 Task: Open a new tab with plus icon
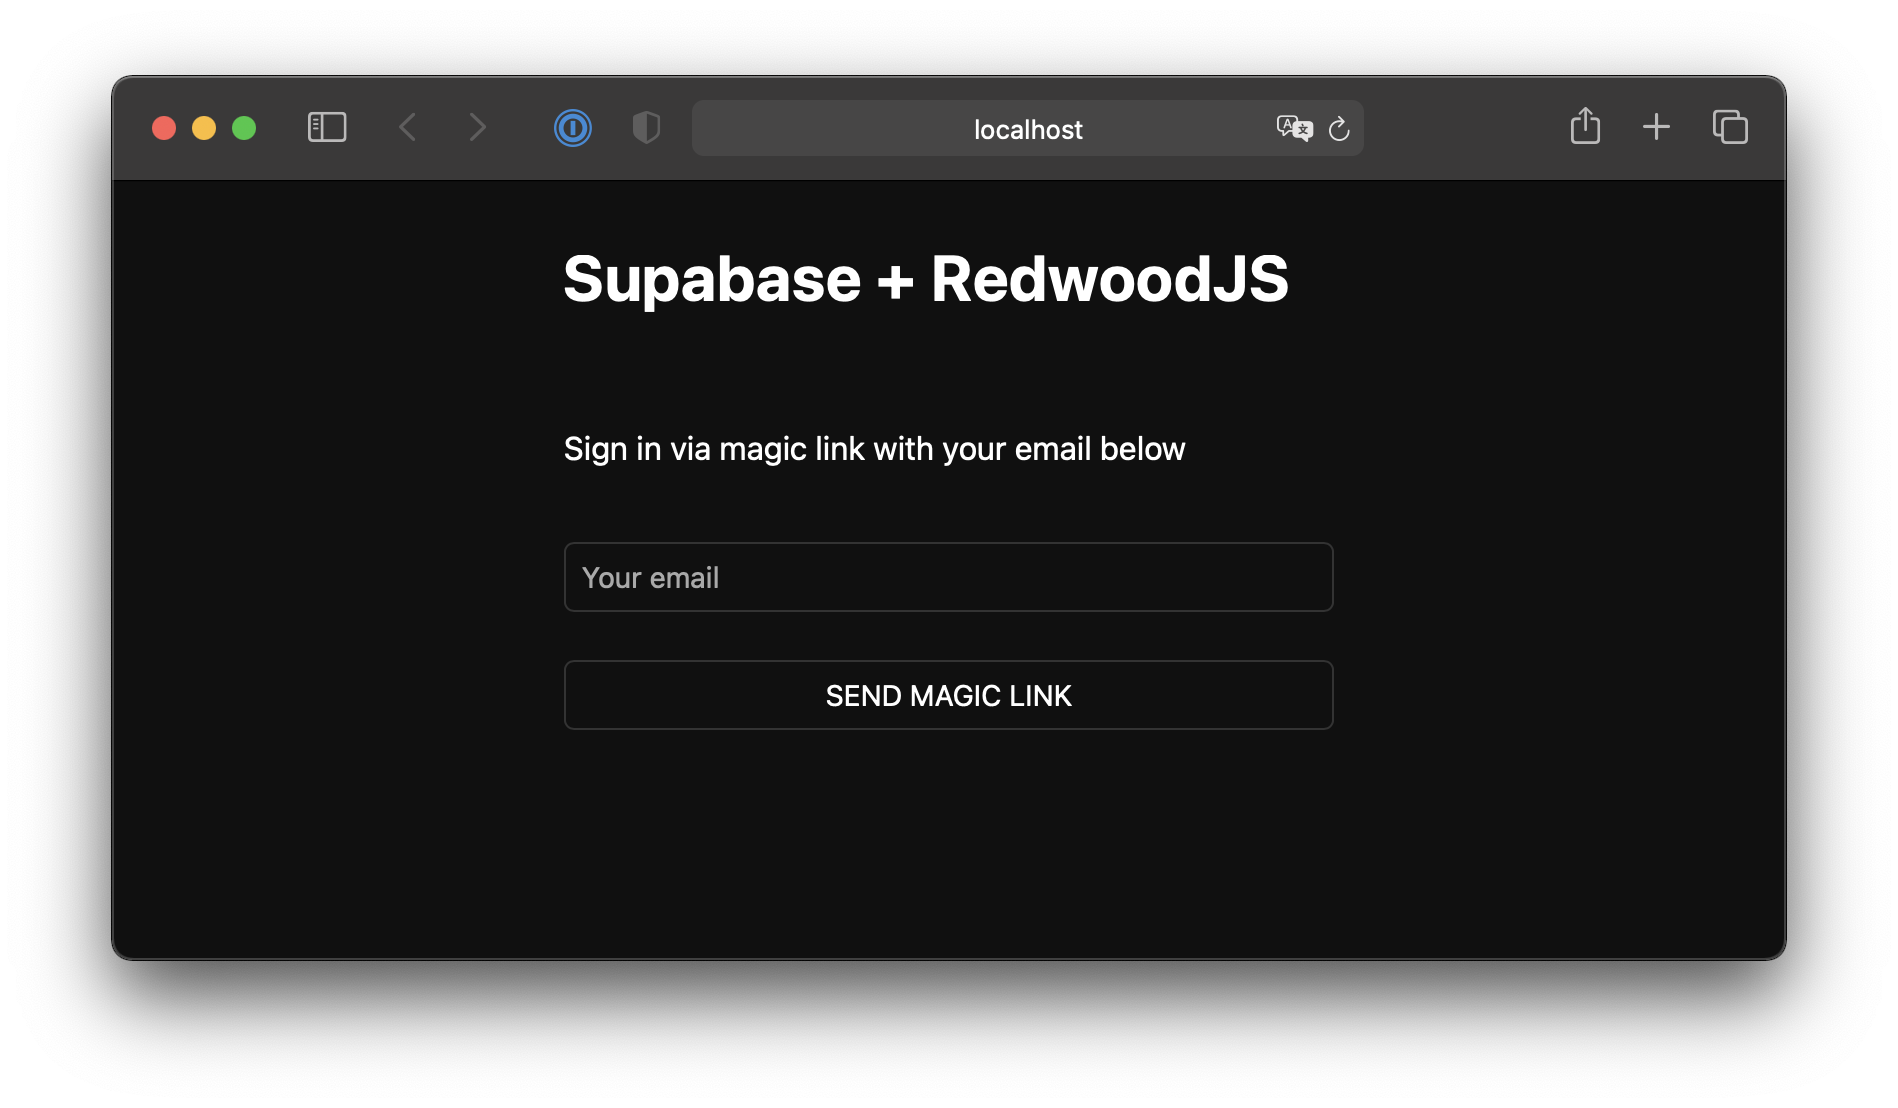(x=1656, y=127)
